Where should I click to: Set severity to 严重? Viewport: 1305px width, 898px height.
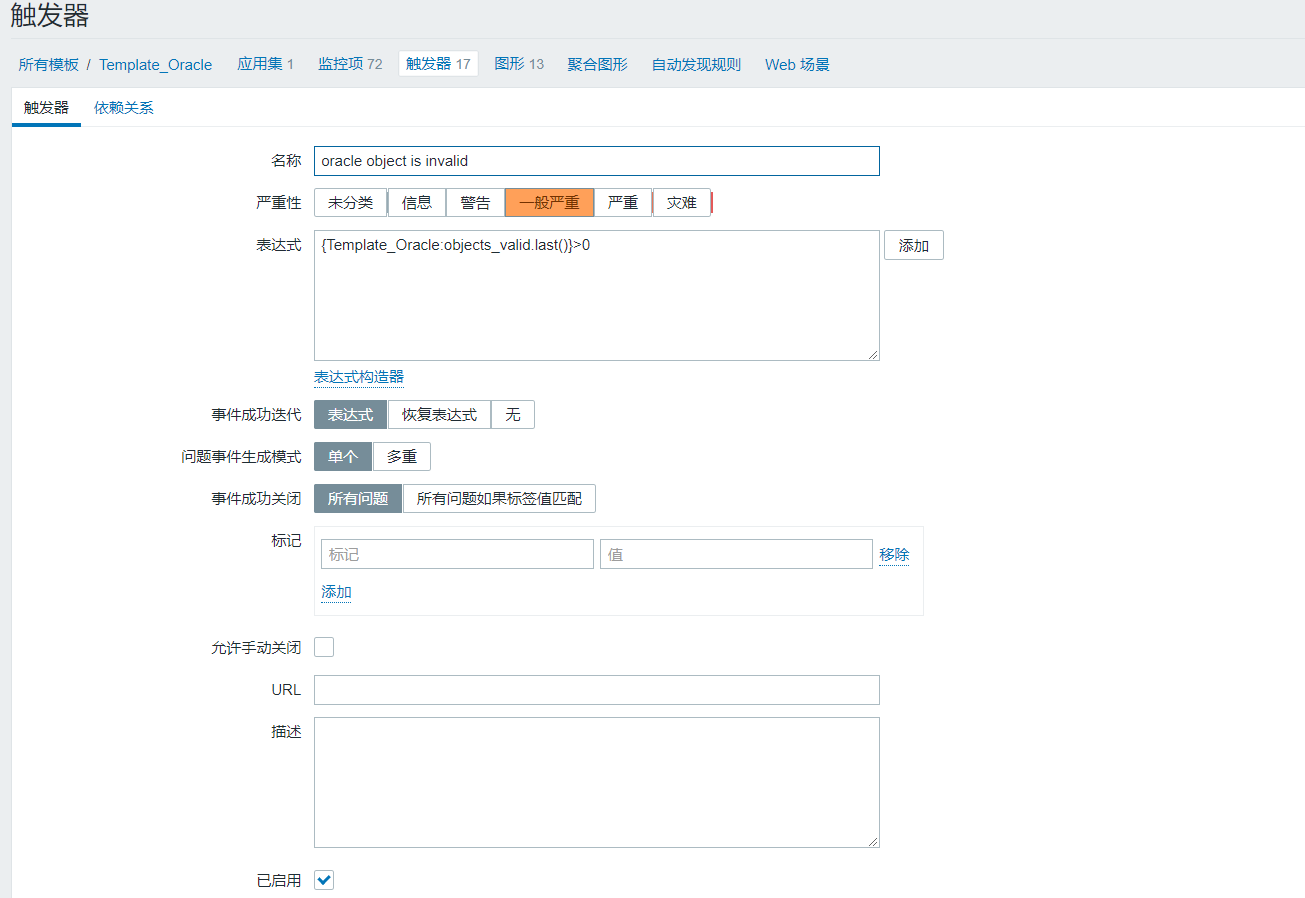623,202
